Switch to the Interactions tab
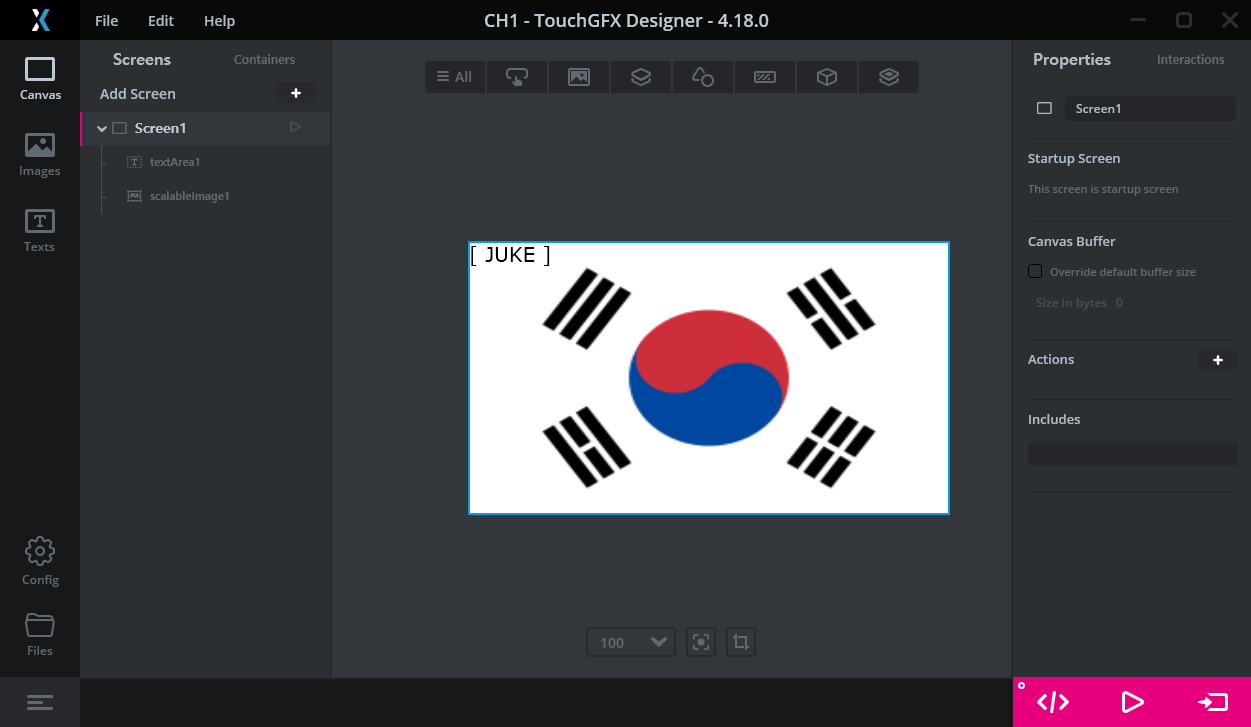 pos(1191,60)
